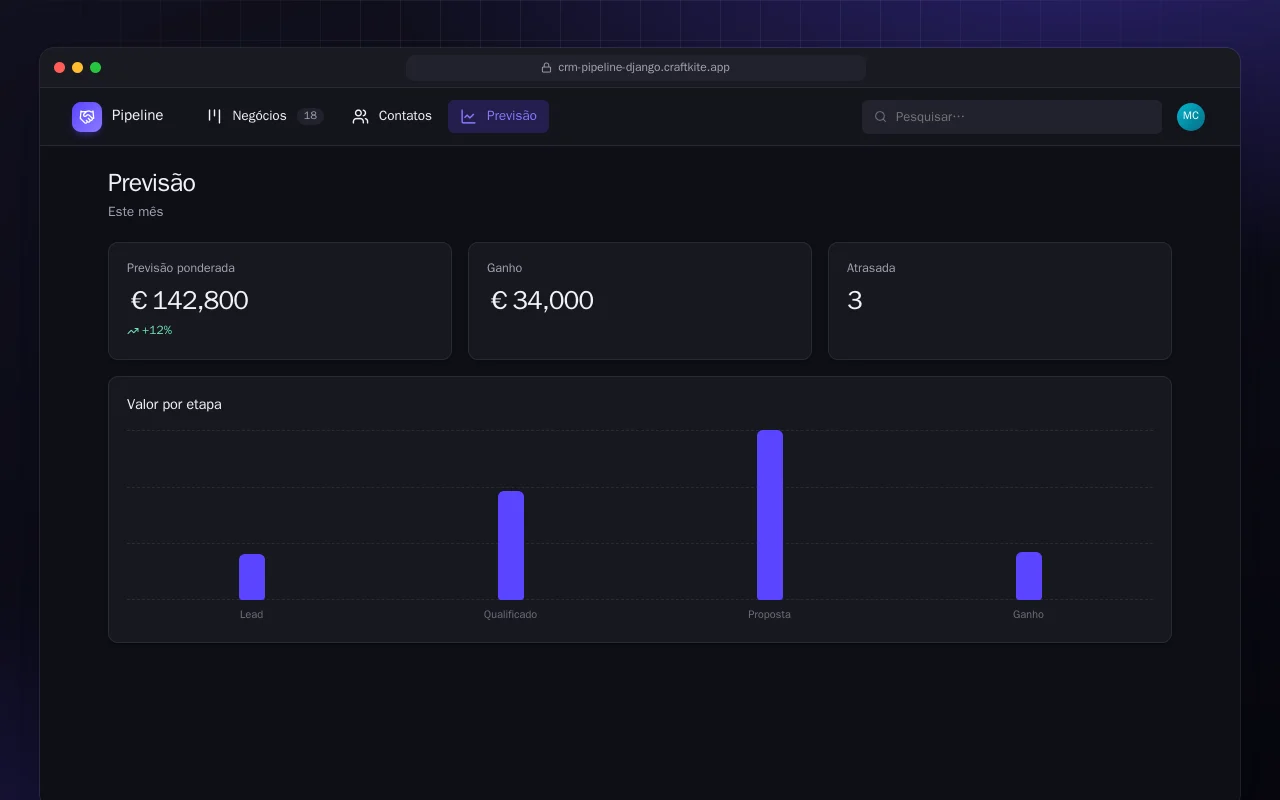Click the Negócios kanban columns icon
Viewport: 1280px width, 800px height.
(214, 116)
